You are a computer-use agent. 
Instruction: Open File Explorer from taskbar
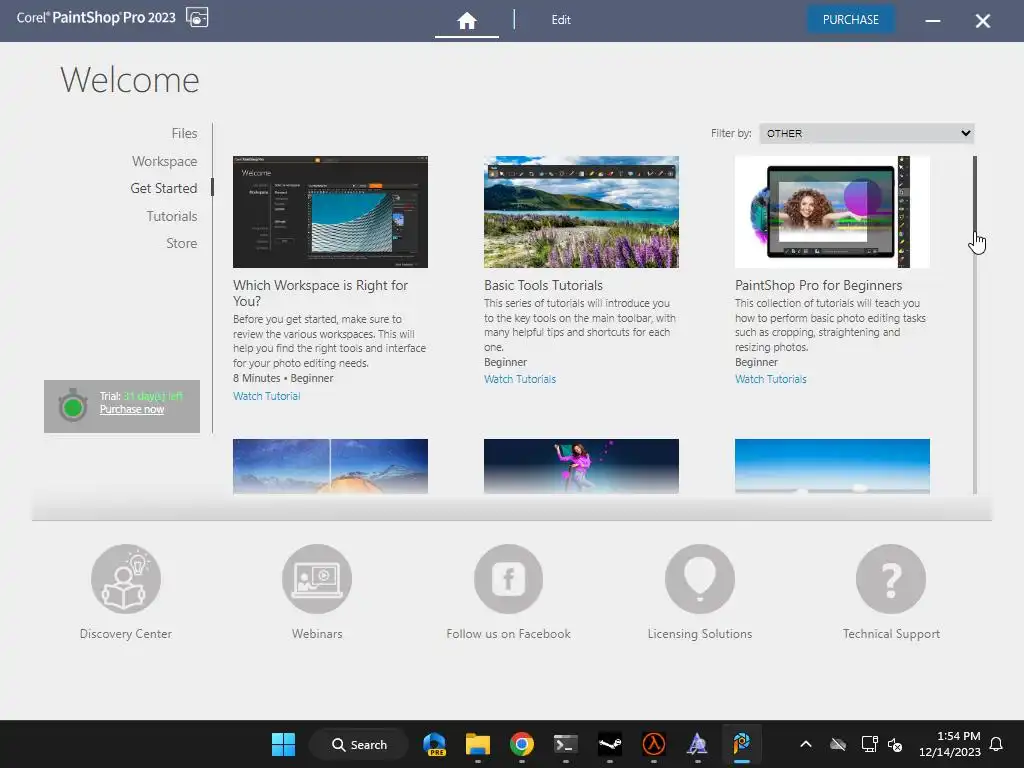[x=477, y=744]
